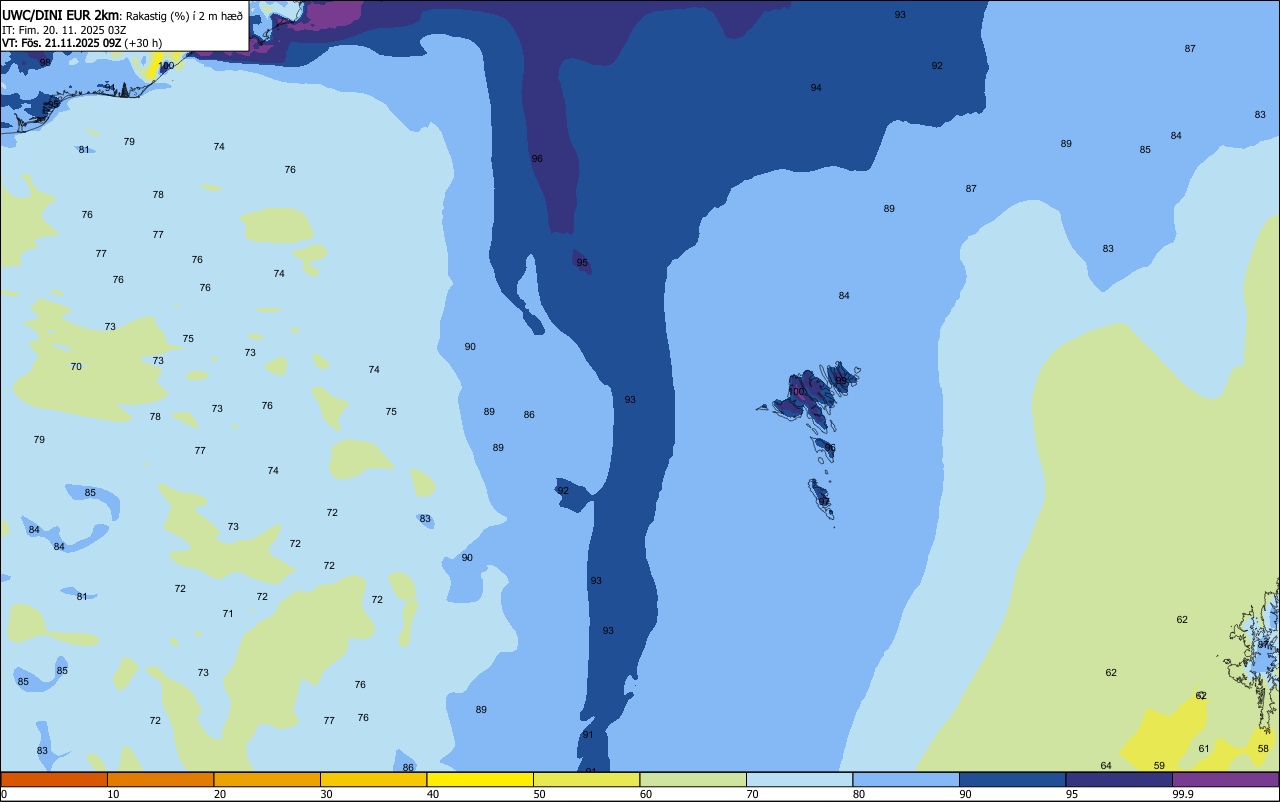Click the map humidity value 58

pyautogui.click(x=1263, y=748)
